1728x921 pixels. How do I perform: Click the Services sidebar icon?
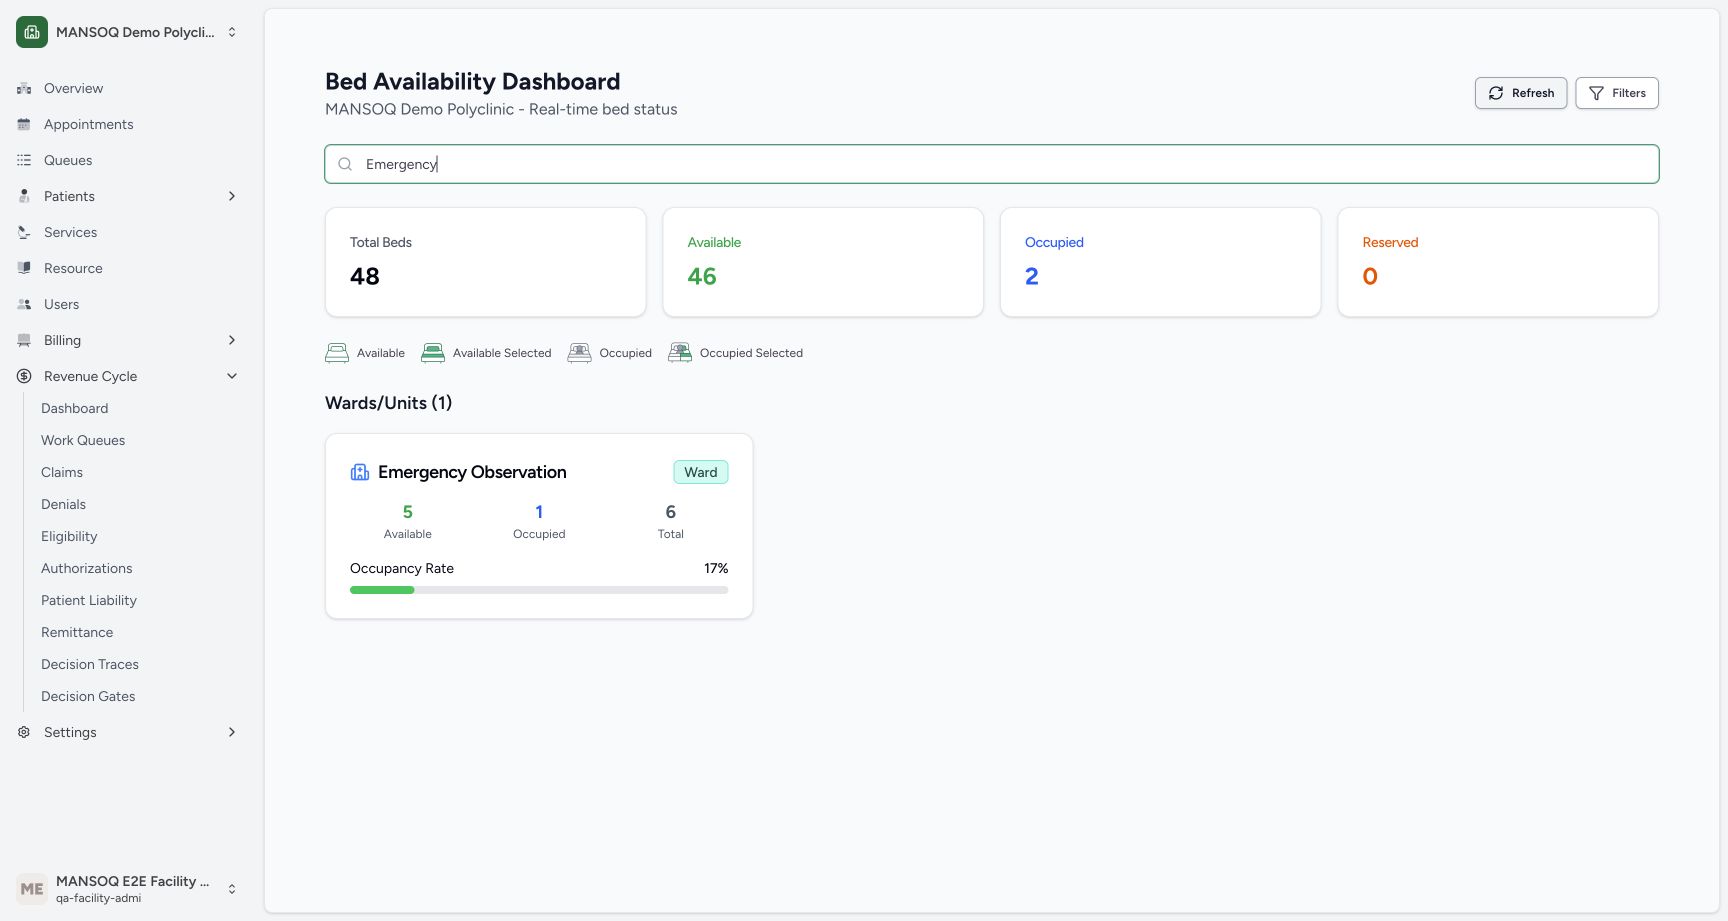24,232
